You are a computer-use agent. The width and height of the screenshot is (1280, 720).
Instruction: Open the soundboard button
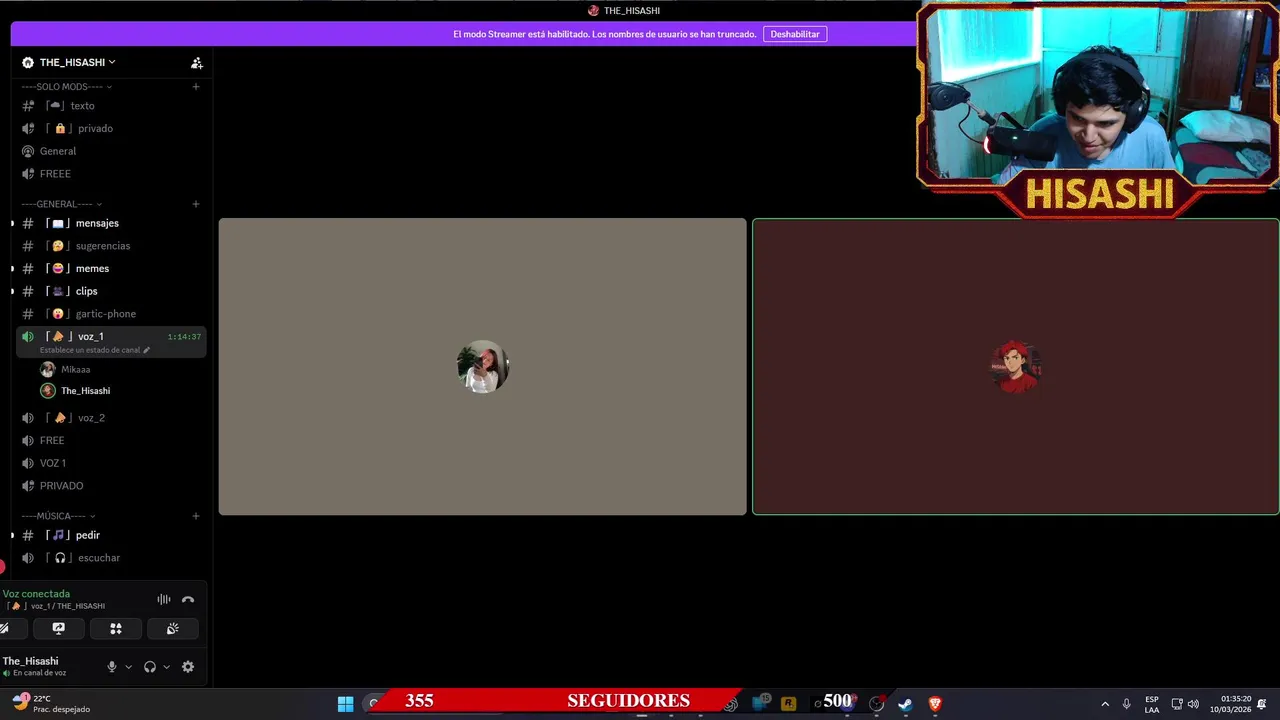(x=173, y=629)
